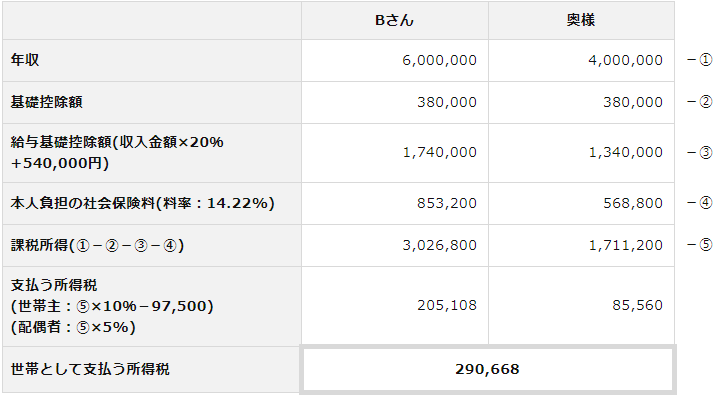Click the 205,108 income tax value

click(x=446, y=305)
